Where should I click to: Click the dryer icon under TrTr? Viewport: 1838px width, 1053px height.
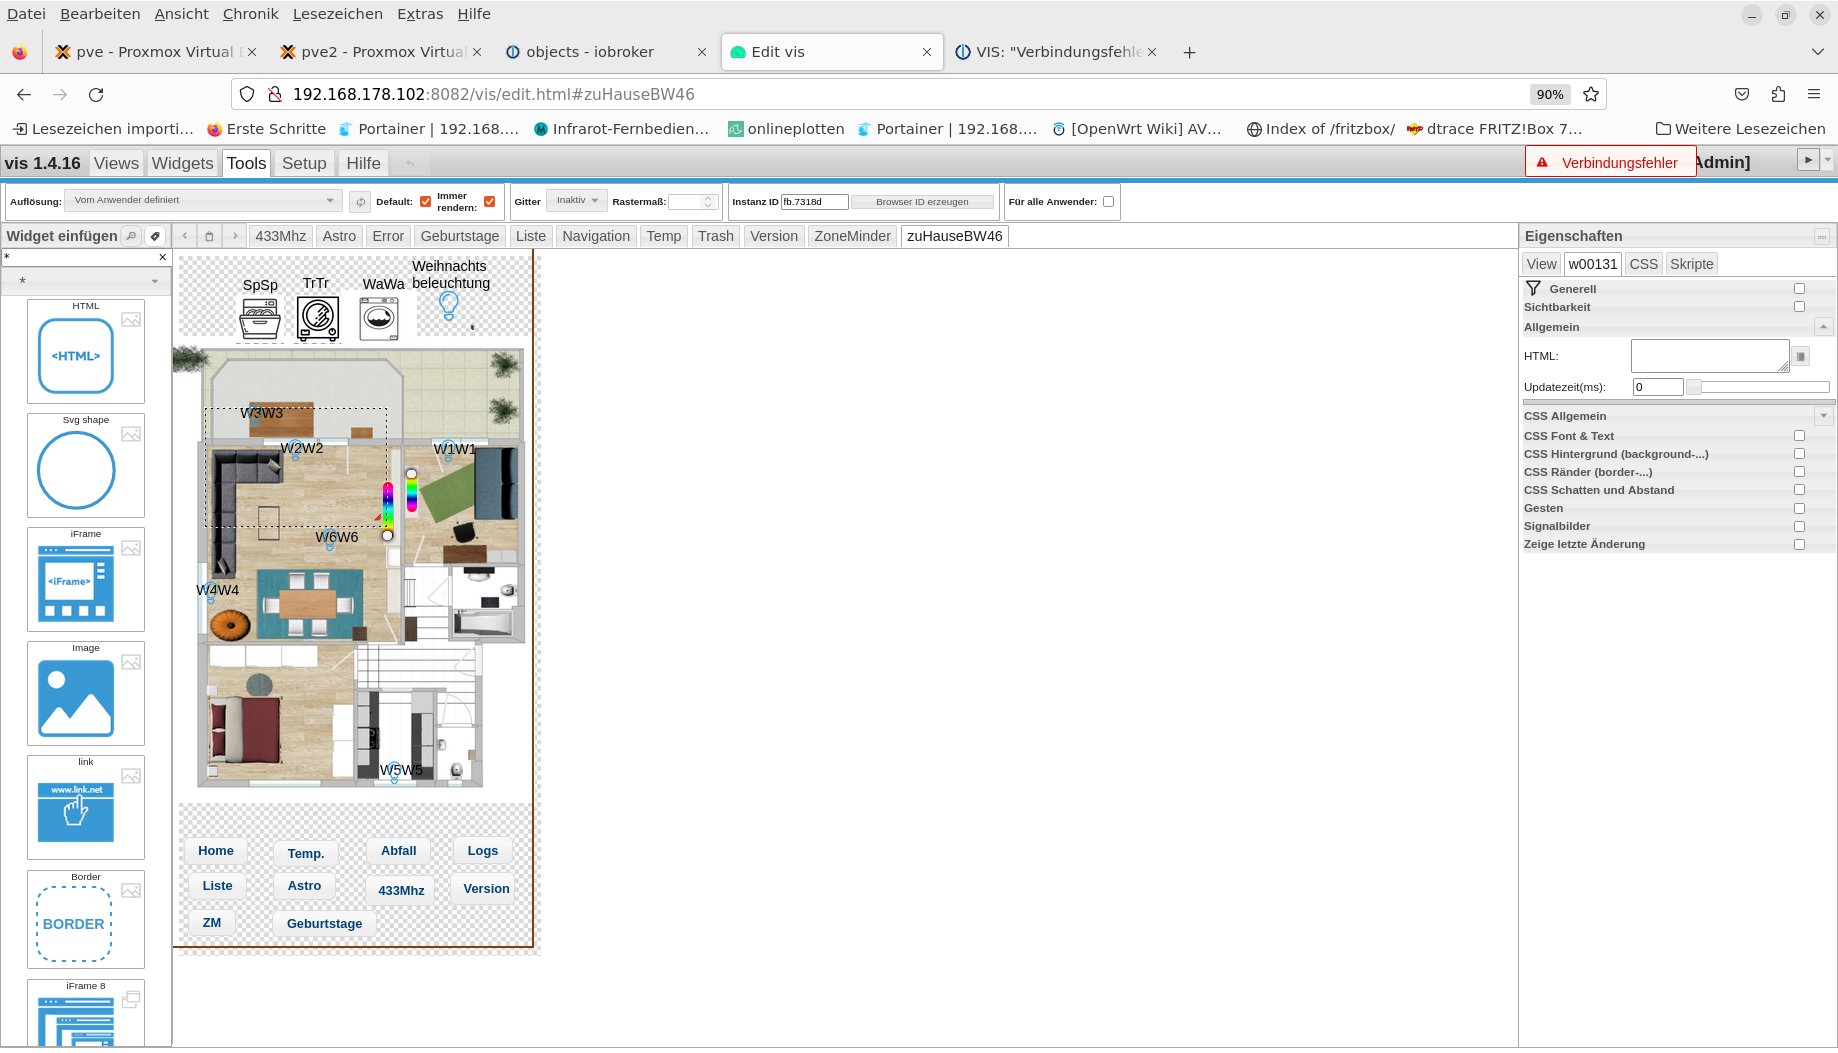[x=318, y=319]
